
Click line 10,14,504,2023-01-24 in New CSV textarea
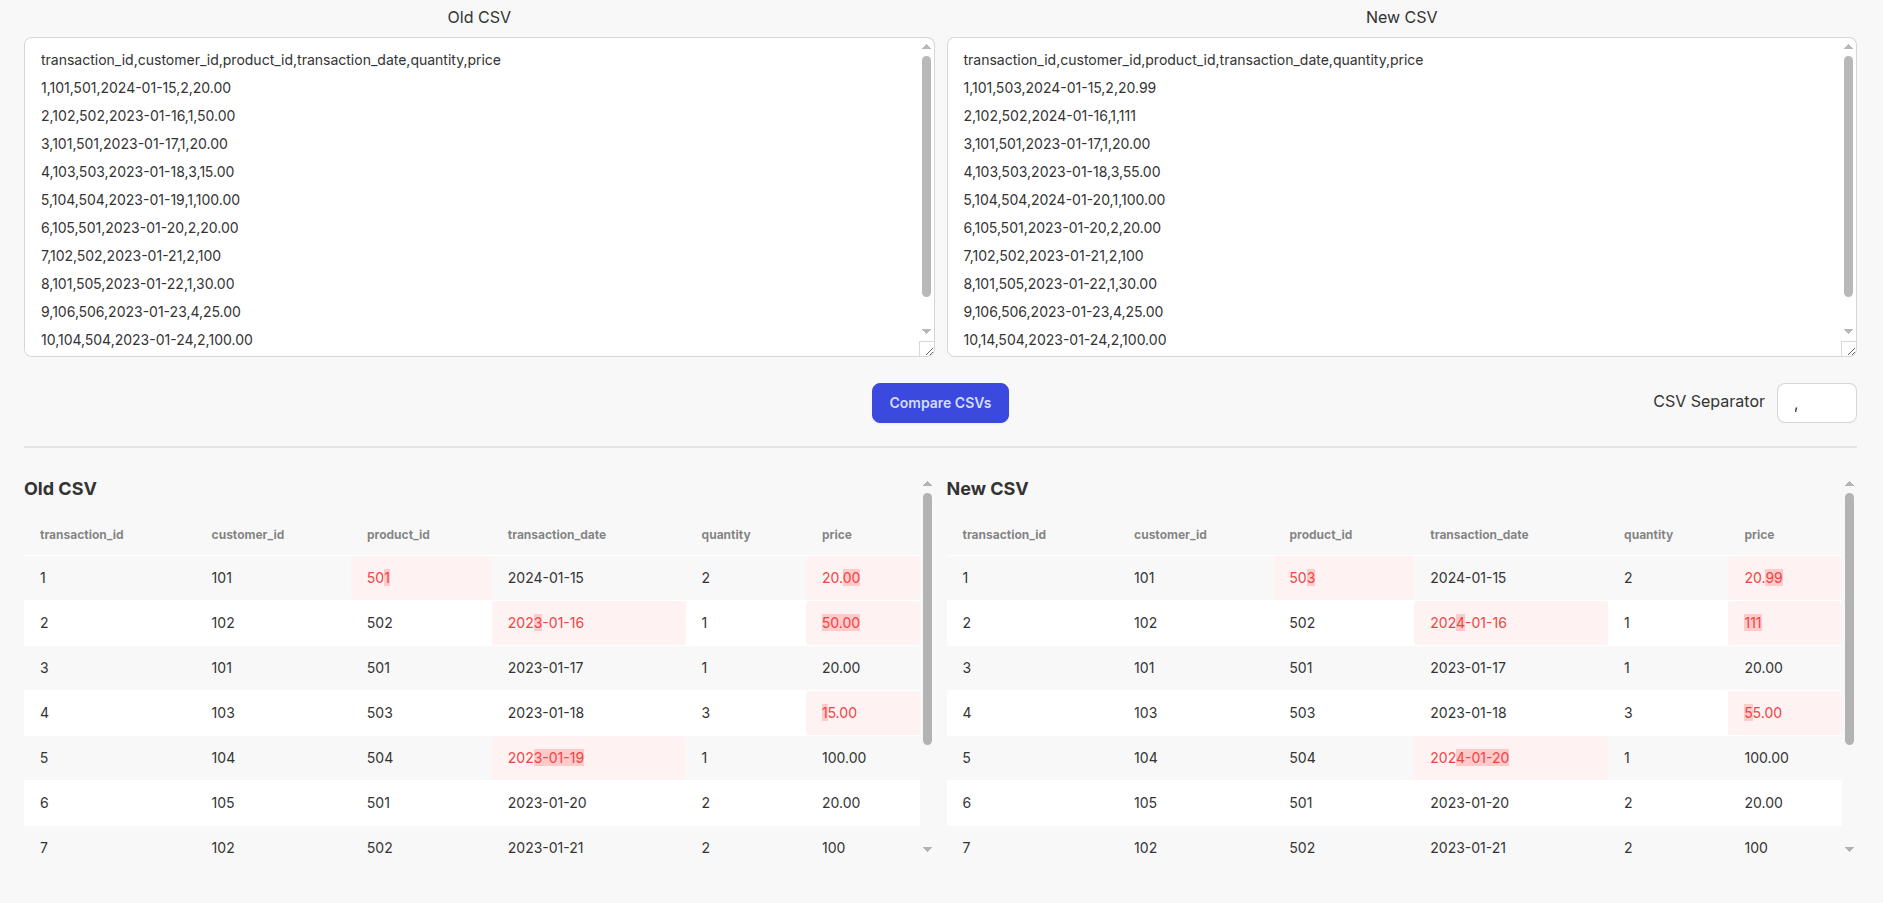tap(1065, 340)
